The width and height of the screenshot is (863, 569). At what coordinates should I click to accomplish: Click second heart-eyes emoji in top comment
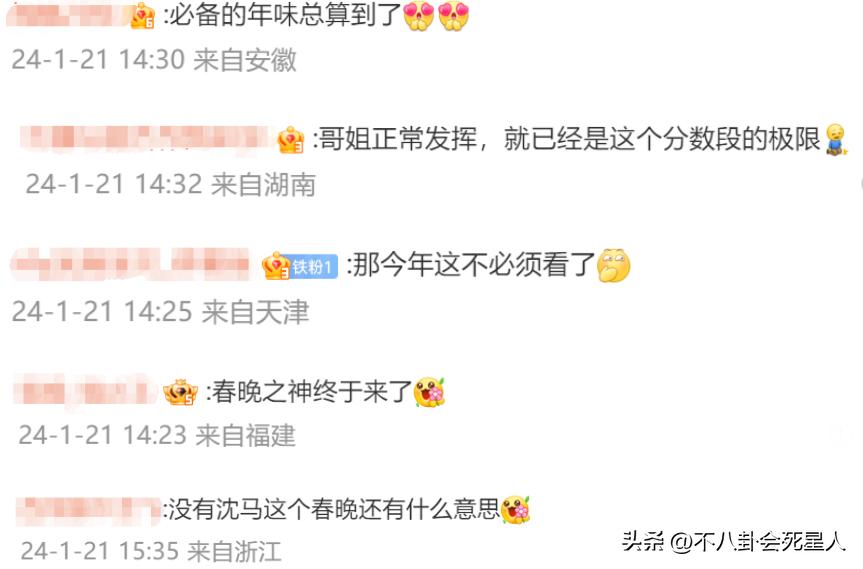(453, 15)
